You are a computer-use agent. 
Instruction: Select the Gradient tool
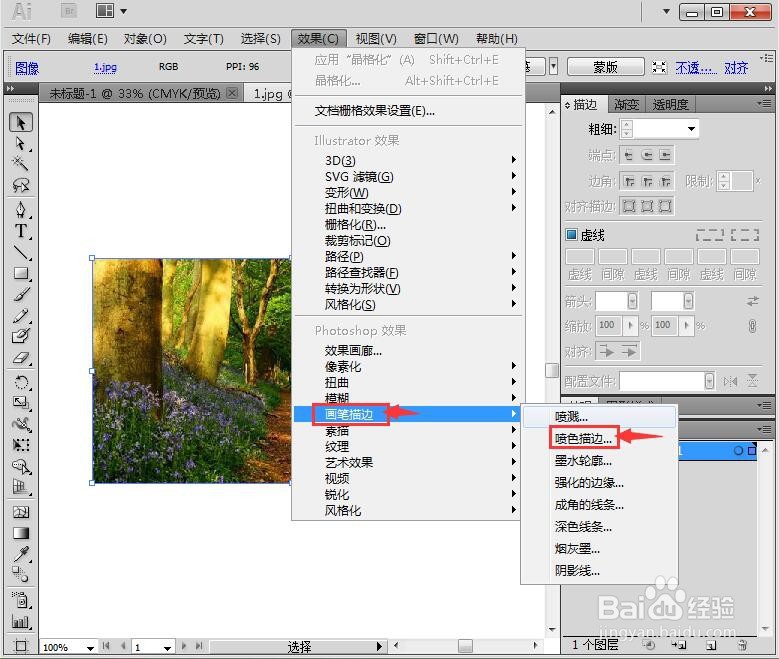pos(20,533)
